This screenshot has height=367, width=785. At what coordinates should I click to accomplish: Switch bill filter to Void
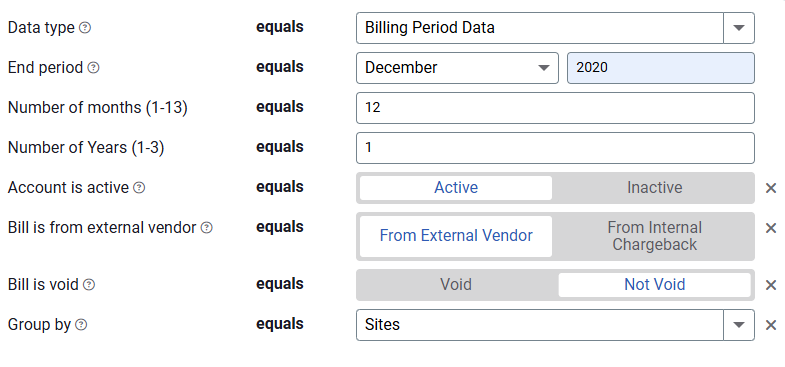(456, 285)
